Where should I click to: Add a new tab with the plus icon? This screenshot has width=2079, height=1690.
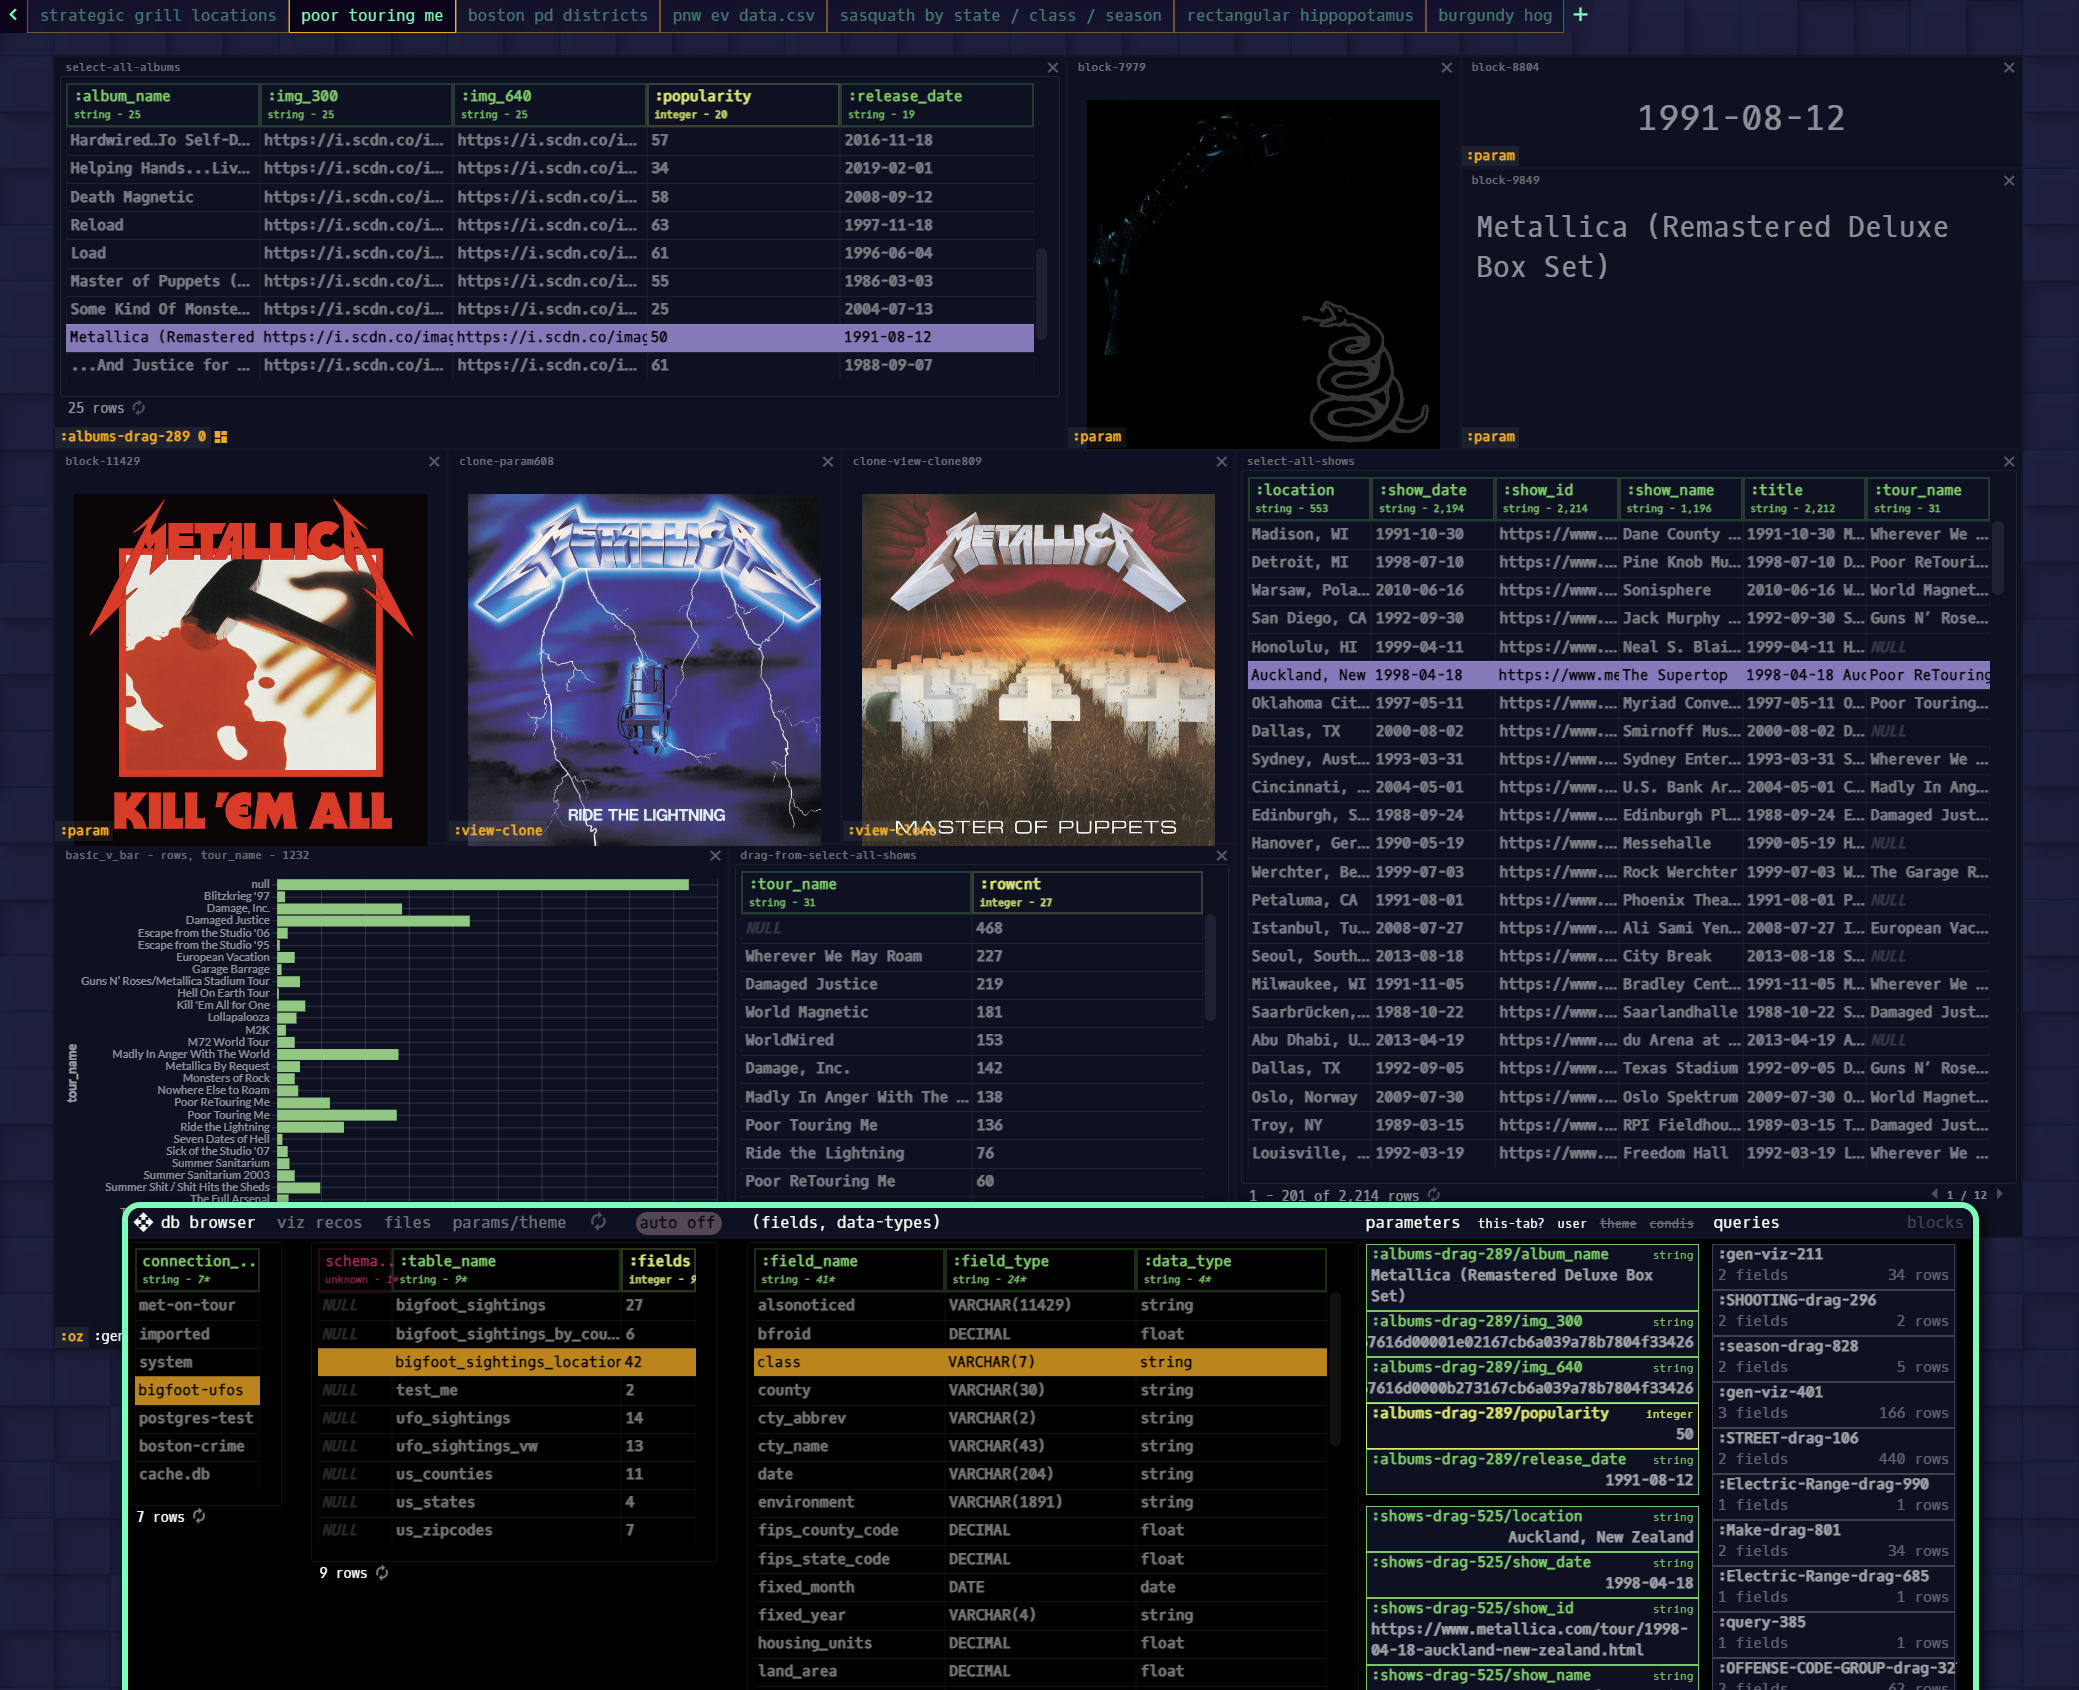point(1580,15)
